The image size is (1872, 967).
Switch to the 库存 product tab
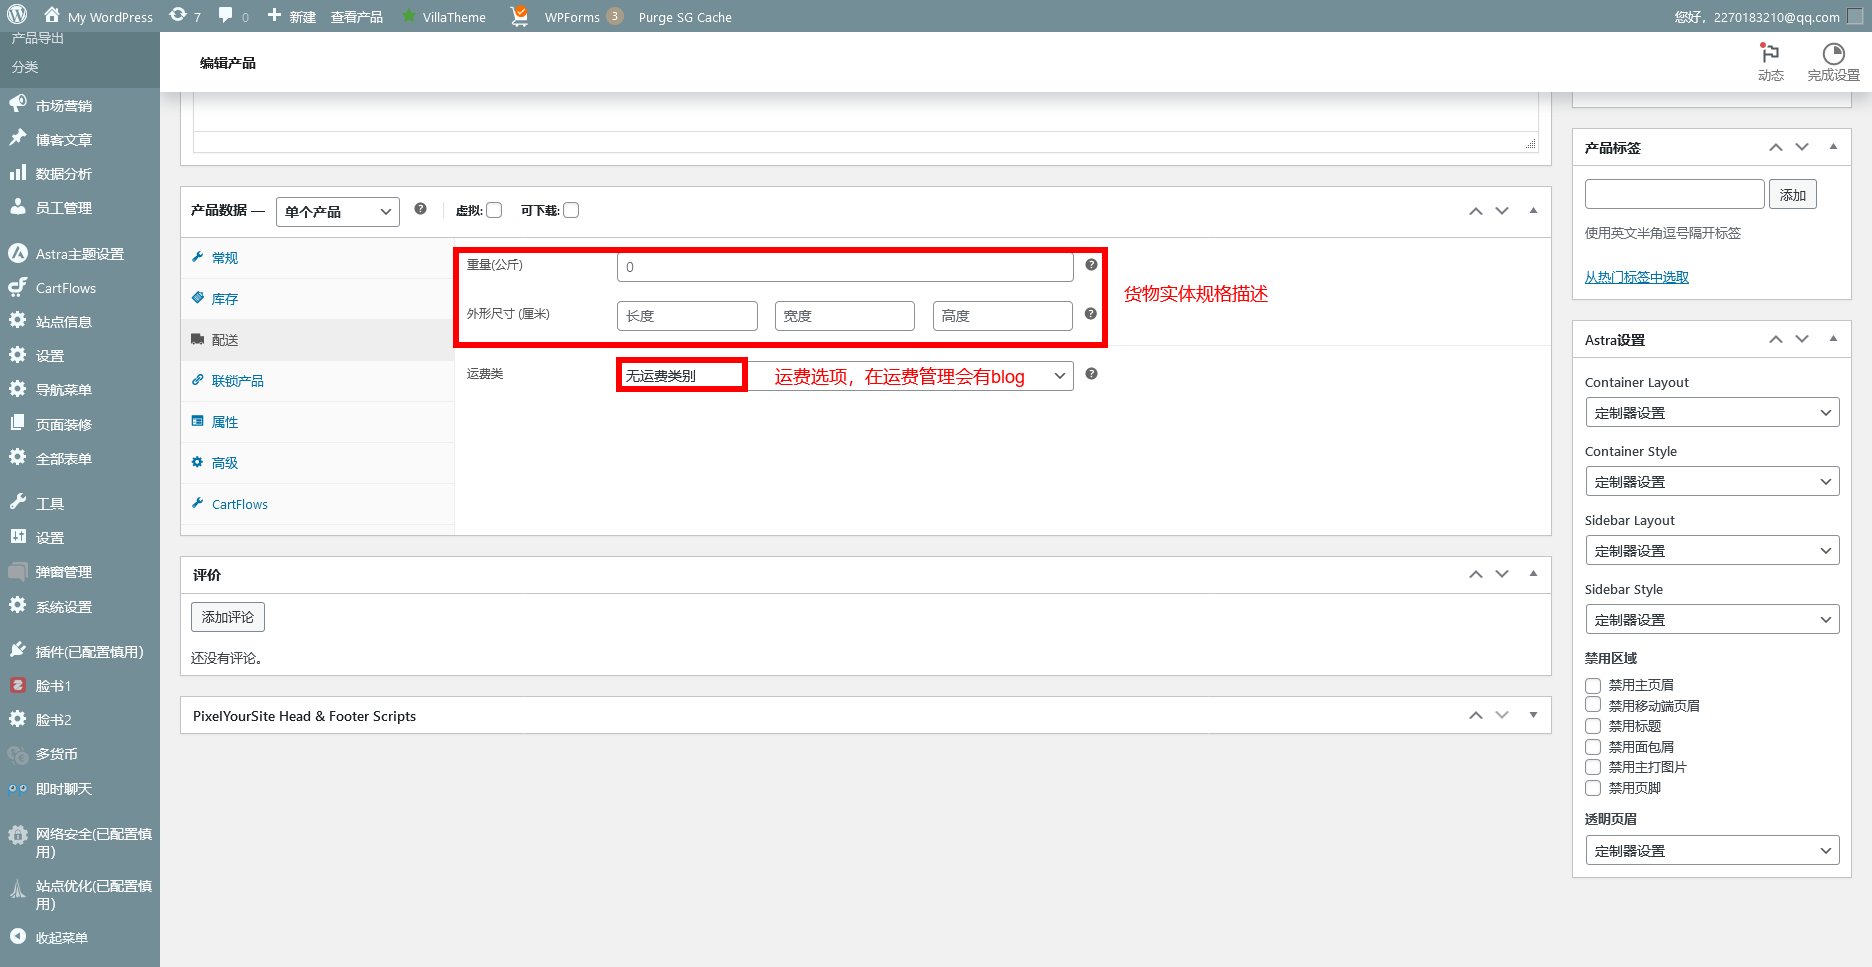318,299
